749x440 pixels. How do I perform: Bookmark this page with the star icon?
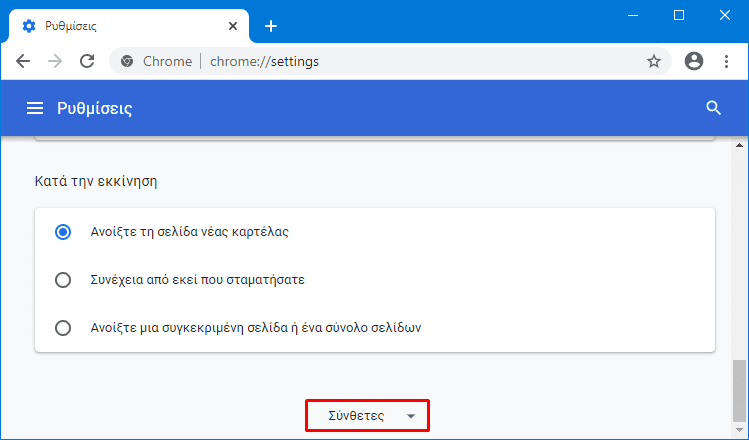point(653,61)
